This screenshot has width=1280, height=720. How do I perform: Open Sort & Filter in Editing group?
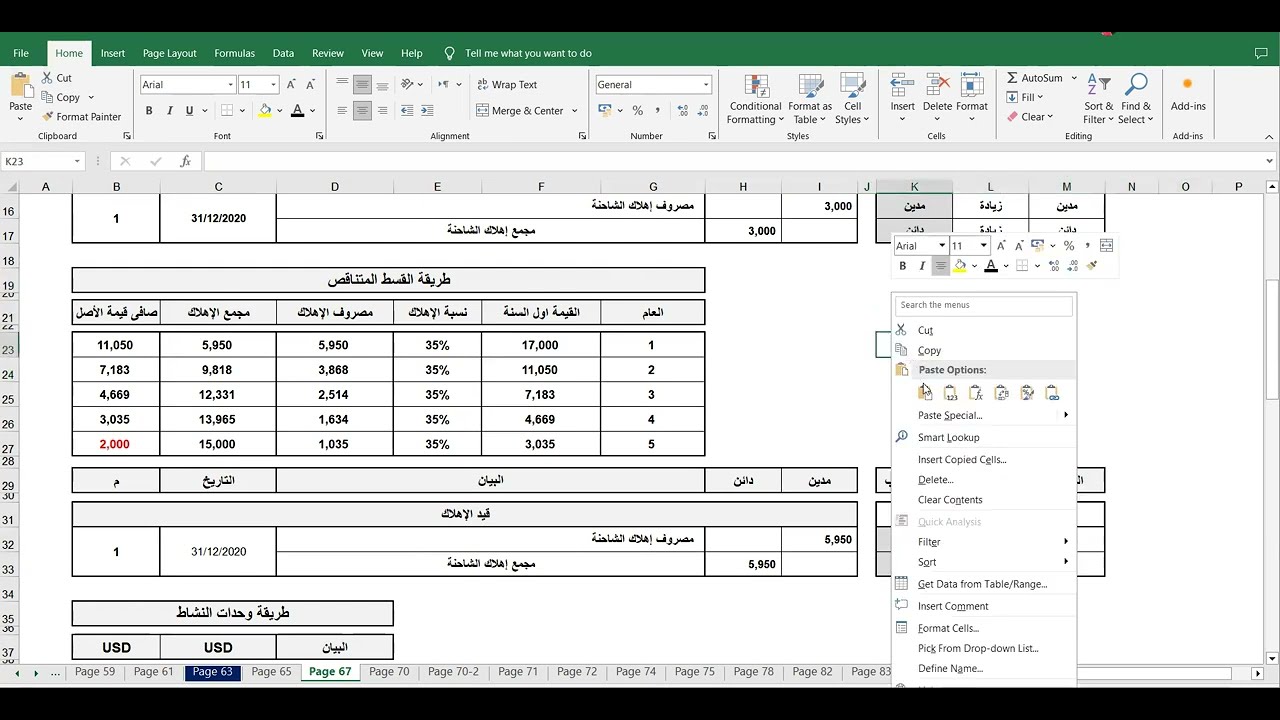click(1098, 99)
